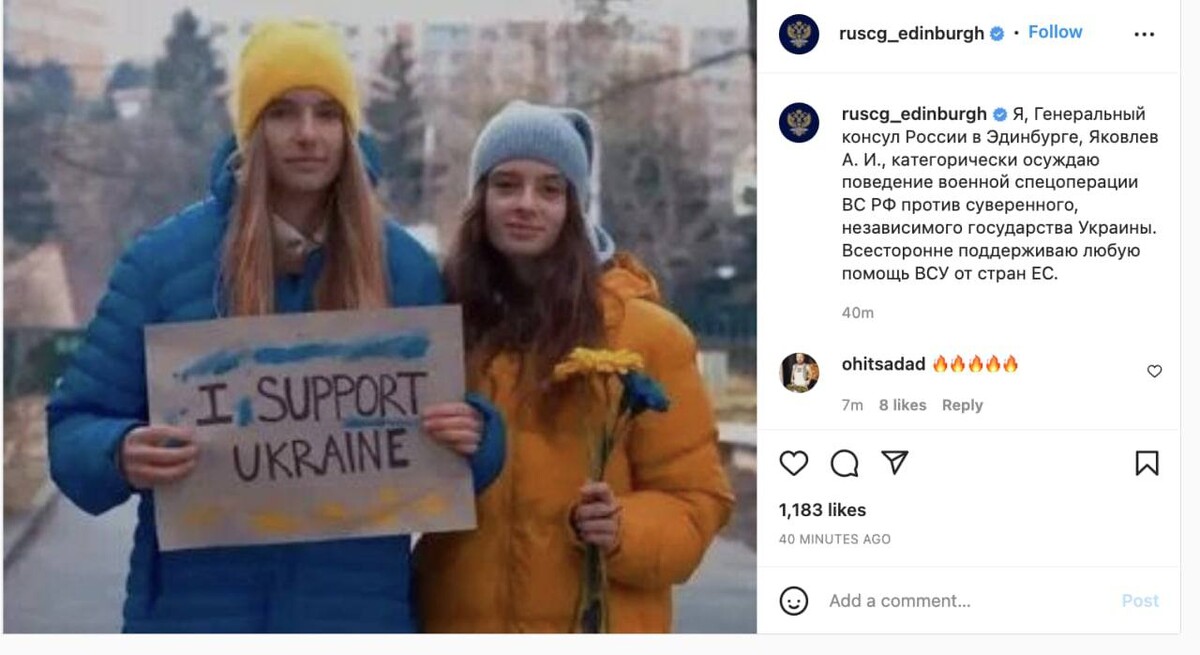Open the three-dot more options menu

[x=1145, y=34]
